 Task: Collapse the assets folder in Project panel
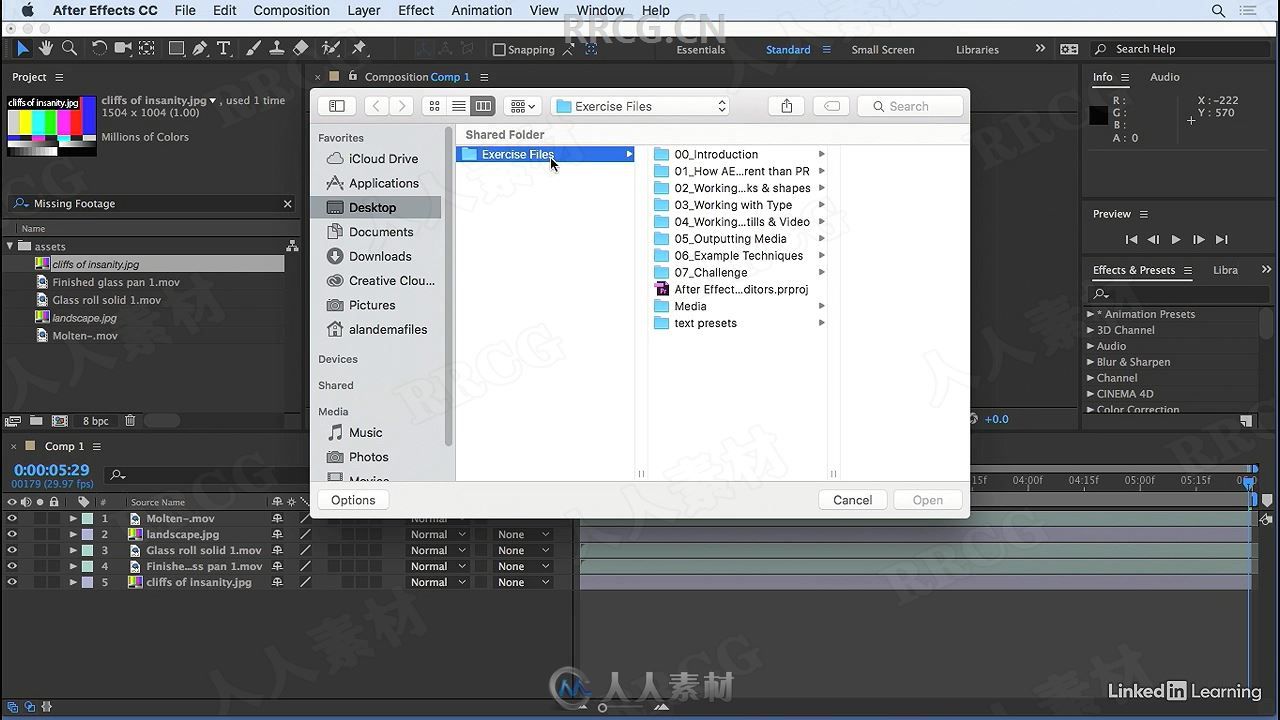(x=10, y=246)
